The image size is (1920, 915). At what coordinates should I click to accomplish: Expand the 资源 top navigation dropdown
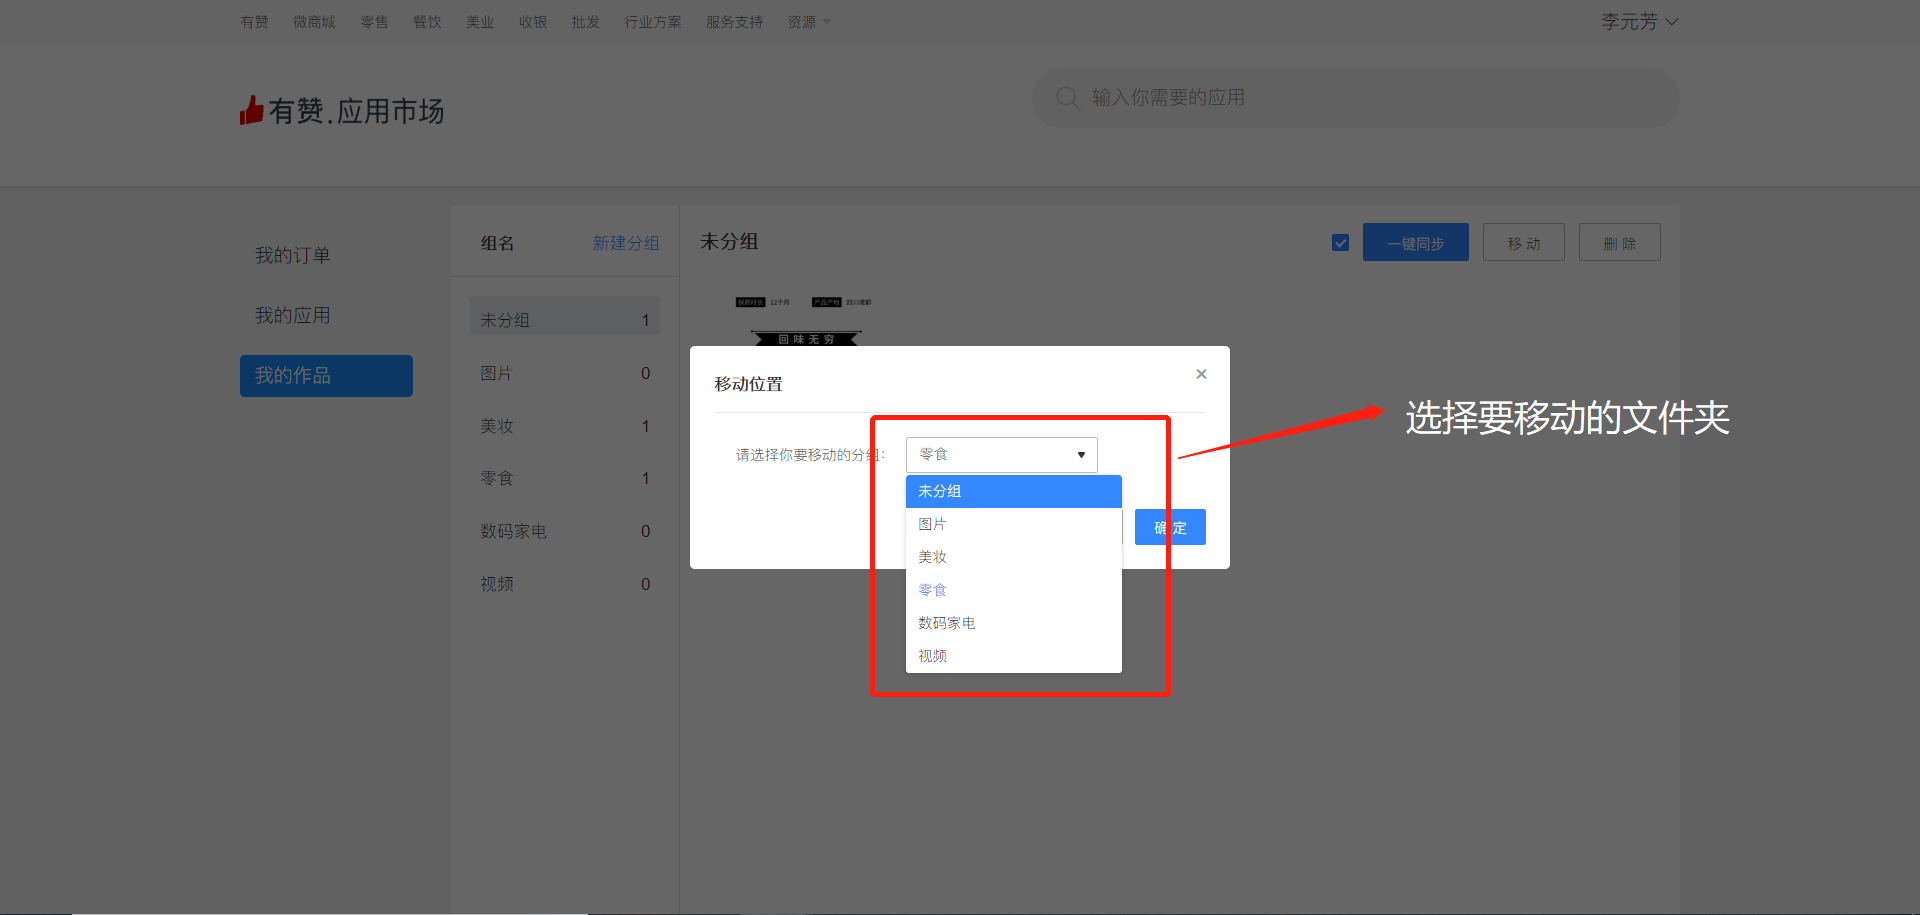tap(808, 22)
